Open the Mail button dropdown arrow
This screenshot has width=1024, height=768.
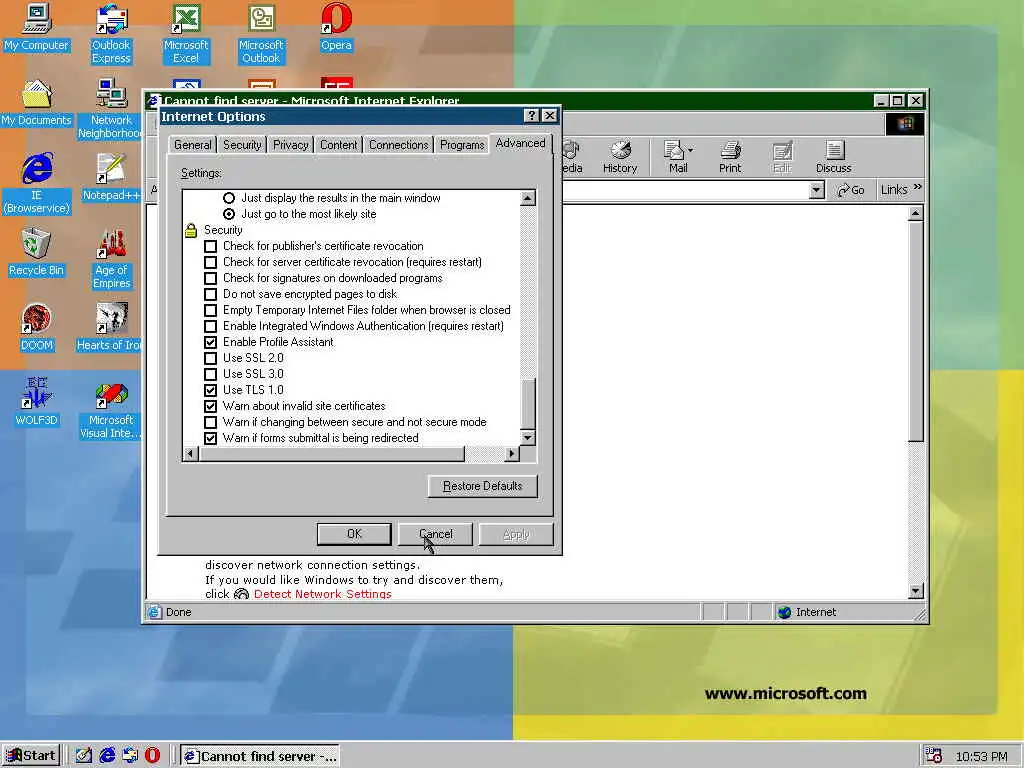690,151
